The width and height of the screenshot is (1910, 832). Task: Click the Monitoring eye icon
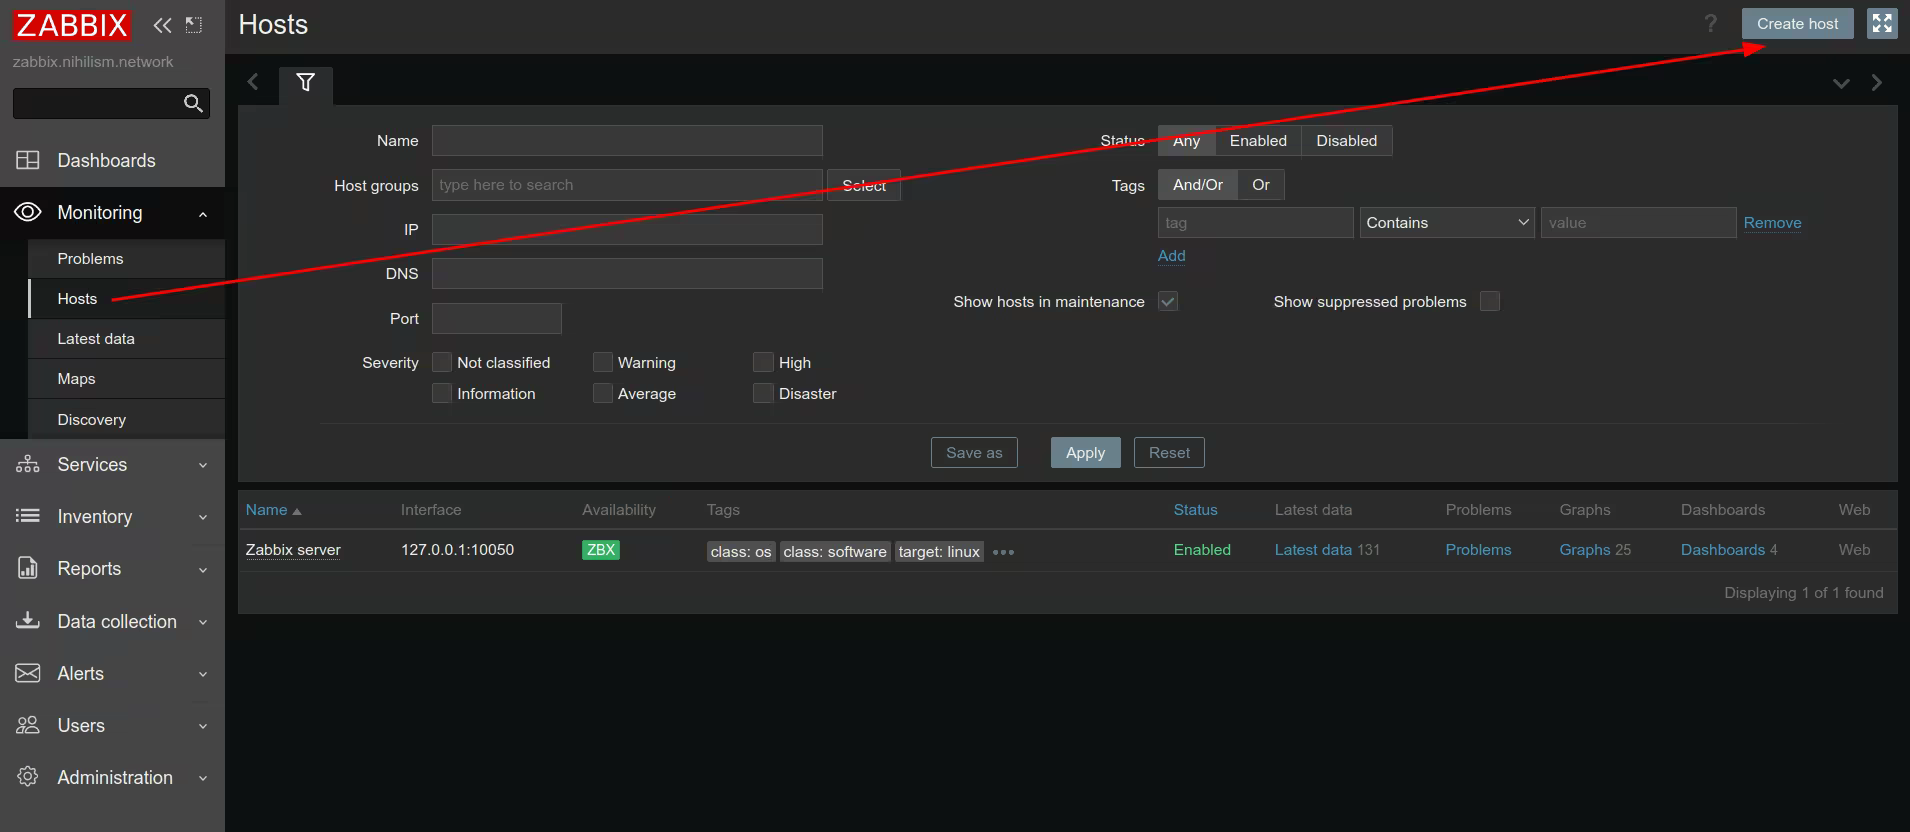point(28,212)
